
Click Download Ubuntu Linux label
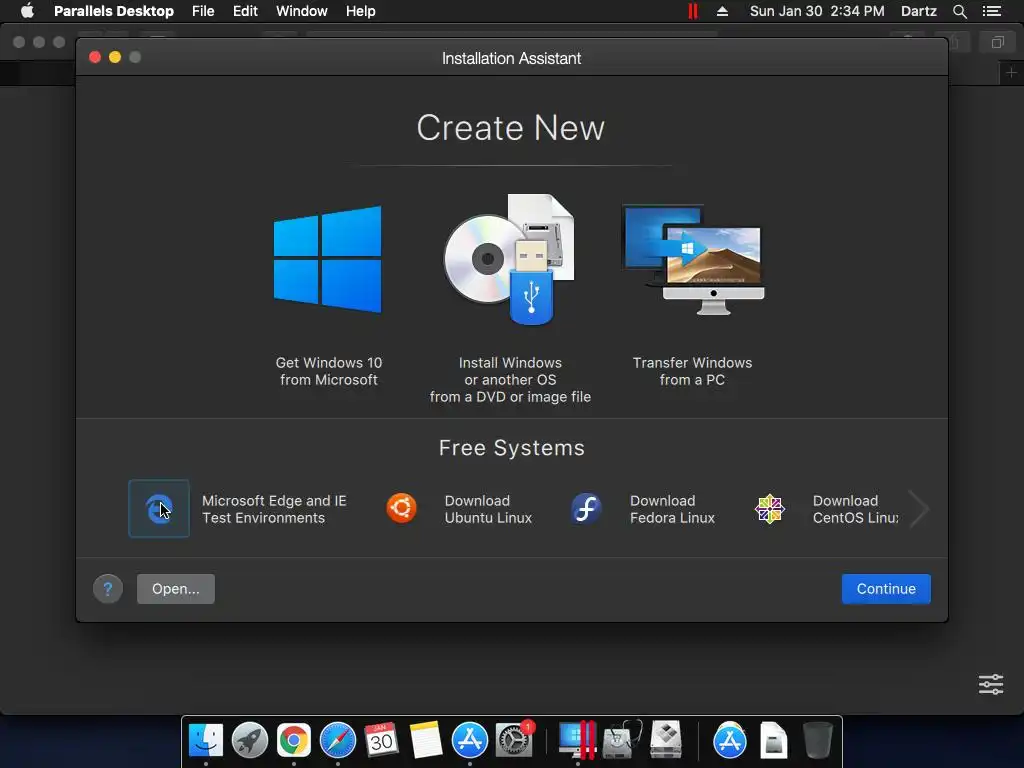pyautogui.click(x=488, y=509)
